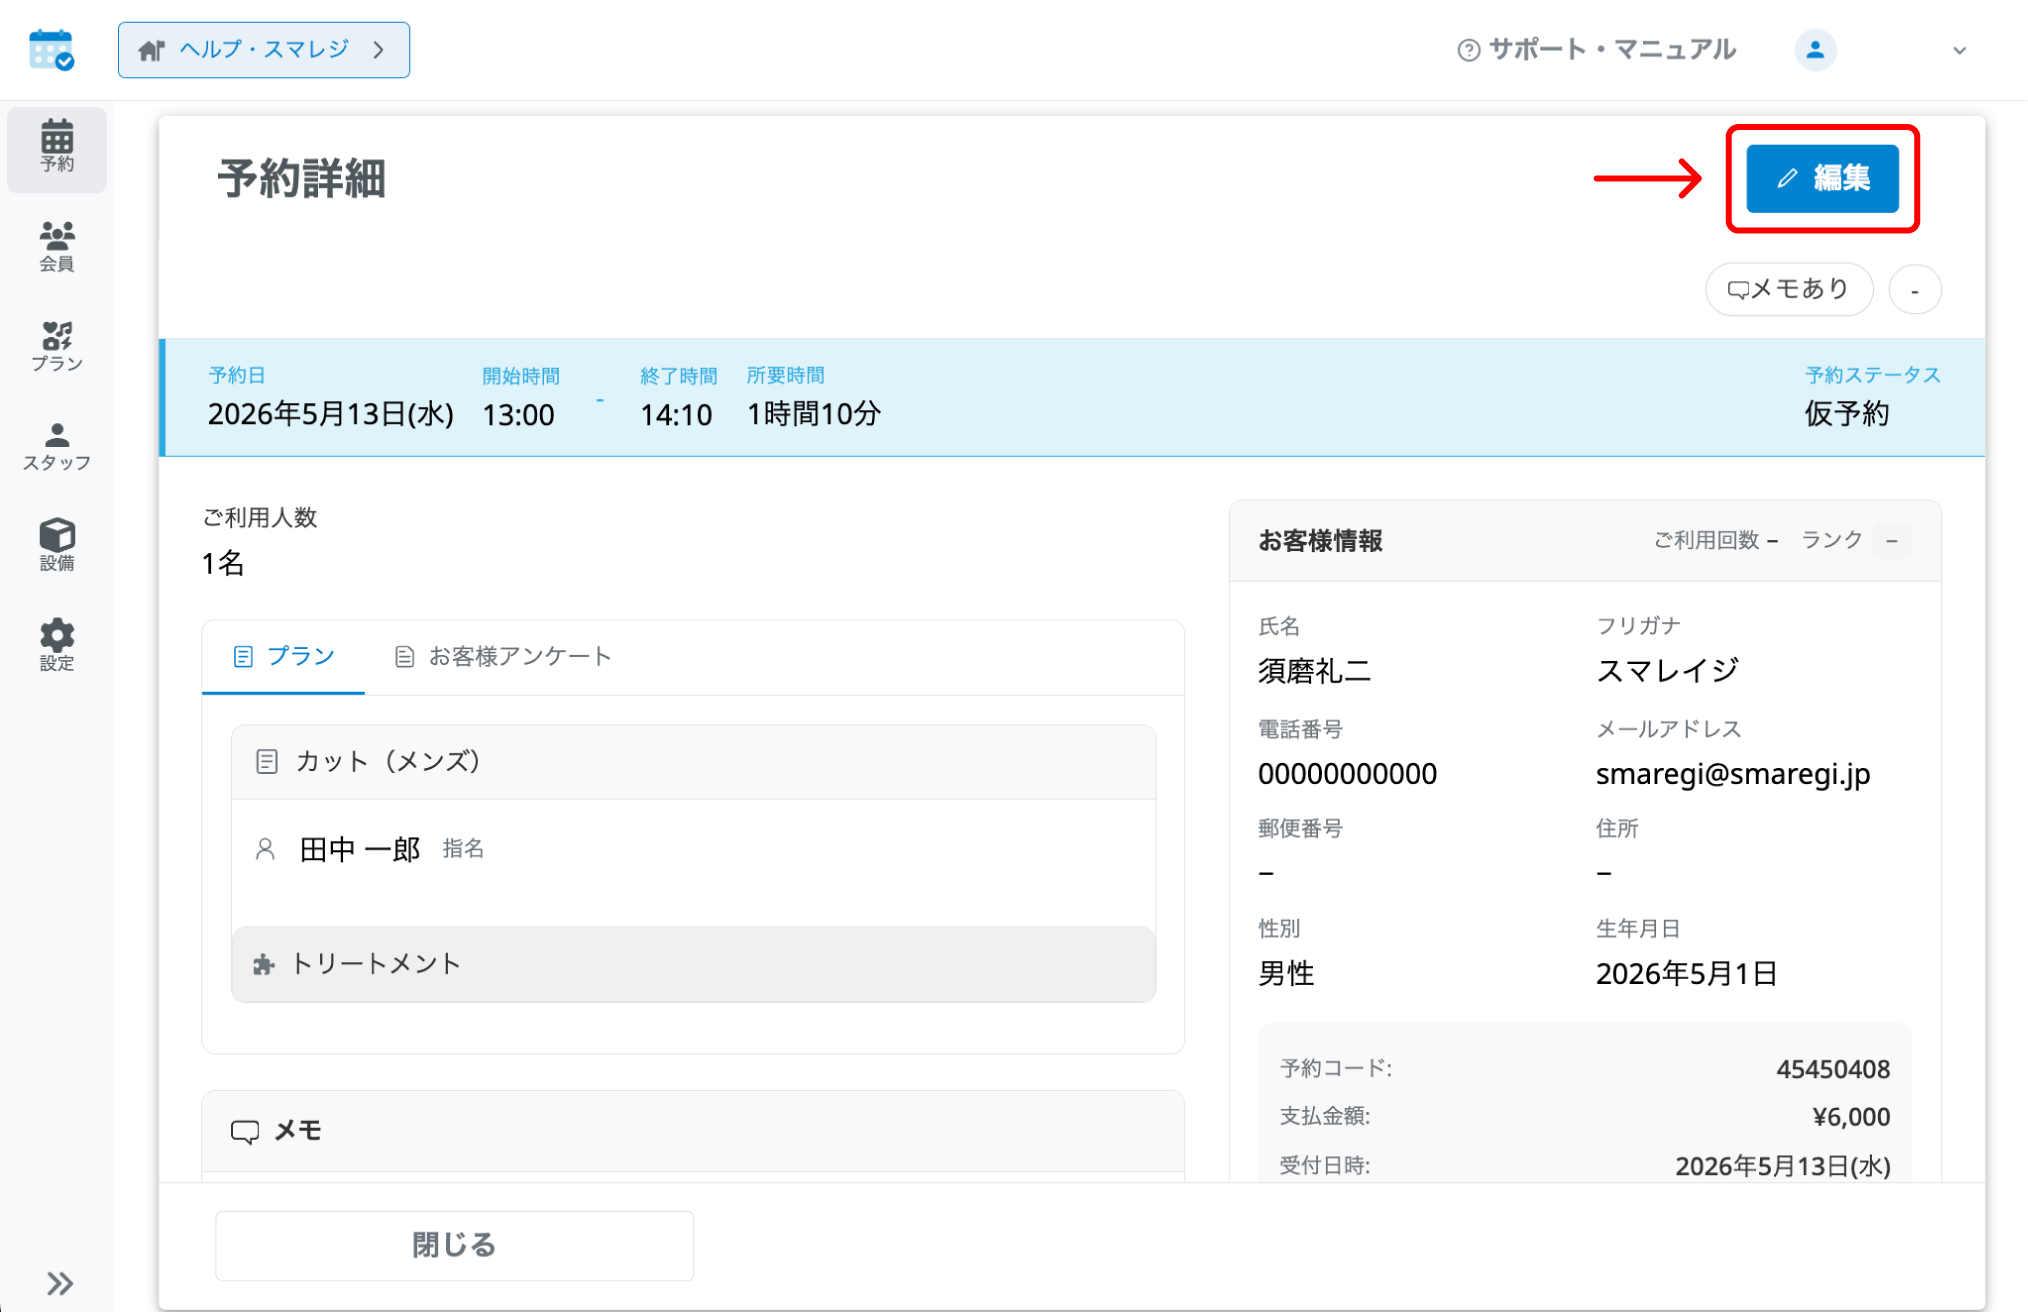This screenshot has height=1312, width=2028.
Task: Click the user account avatar icon
Action: [1815, 50]
